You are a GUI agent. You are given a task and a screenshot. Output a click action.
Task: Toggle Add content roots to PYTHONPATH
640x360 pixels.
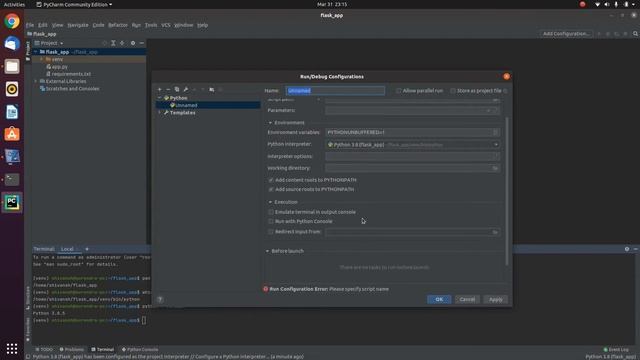(x=271, y=180)
